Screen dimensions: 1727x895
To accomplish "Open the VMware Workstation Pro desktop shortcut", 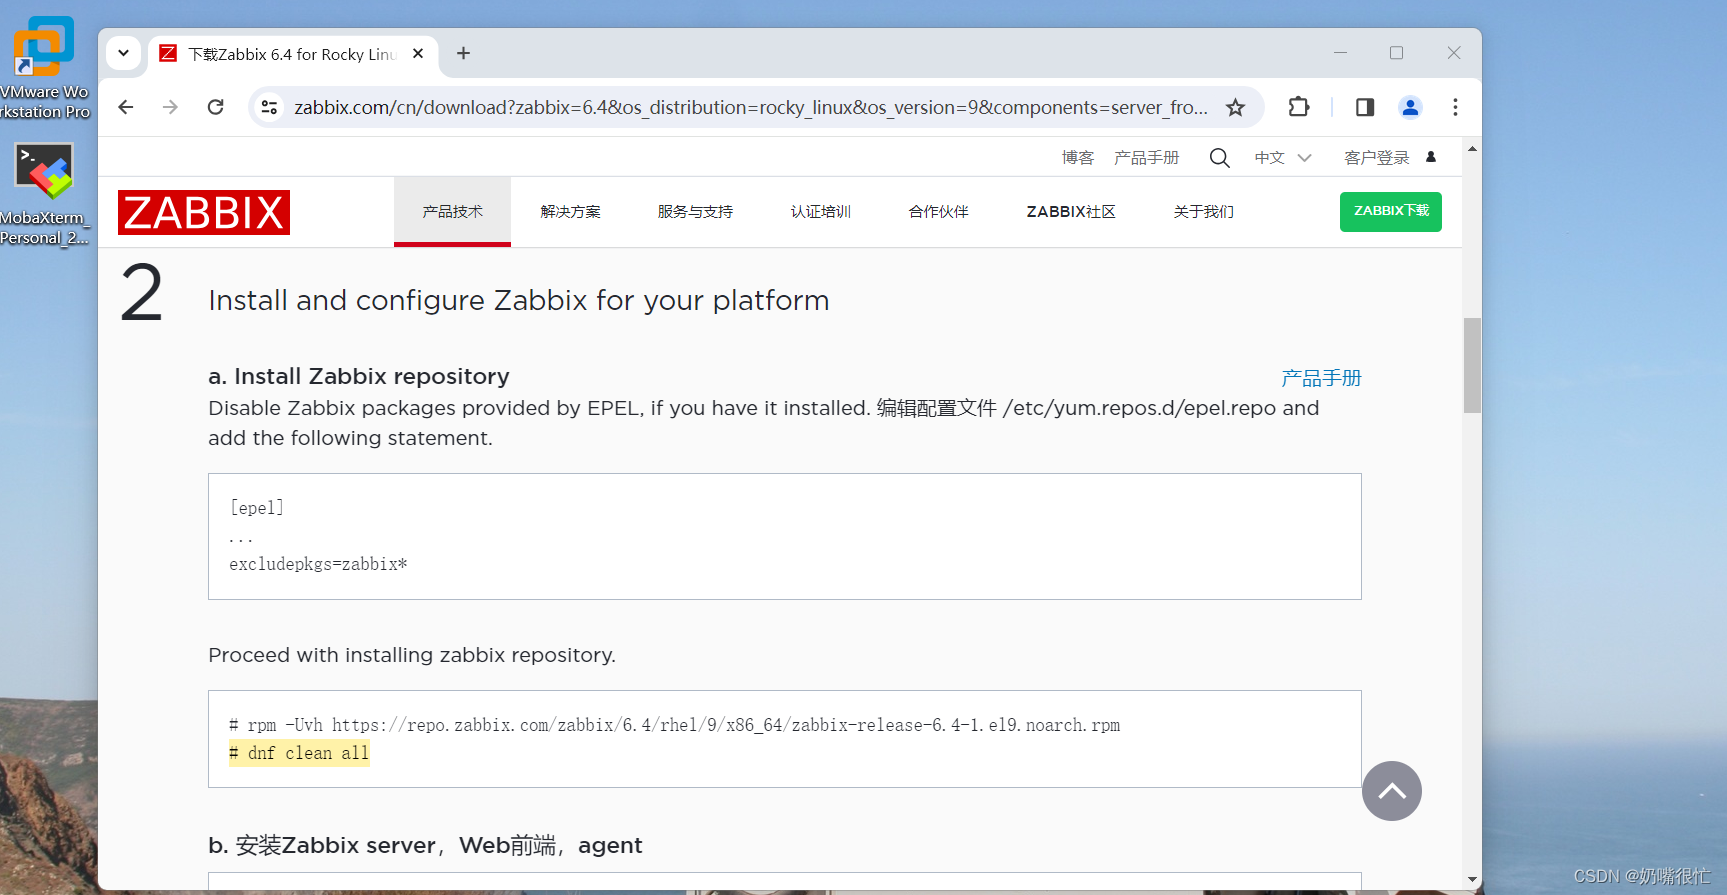I will click(x=44, y=66).
